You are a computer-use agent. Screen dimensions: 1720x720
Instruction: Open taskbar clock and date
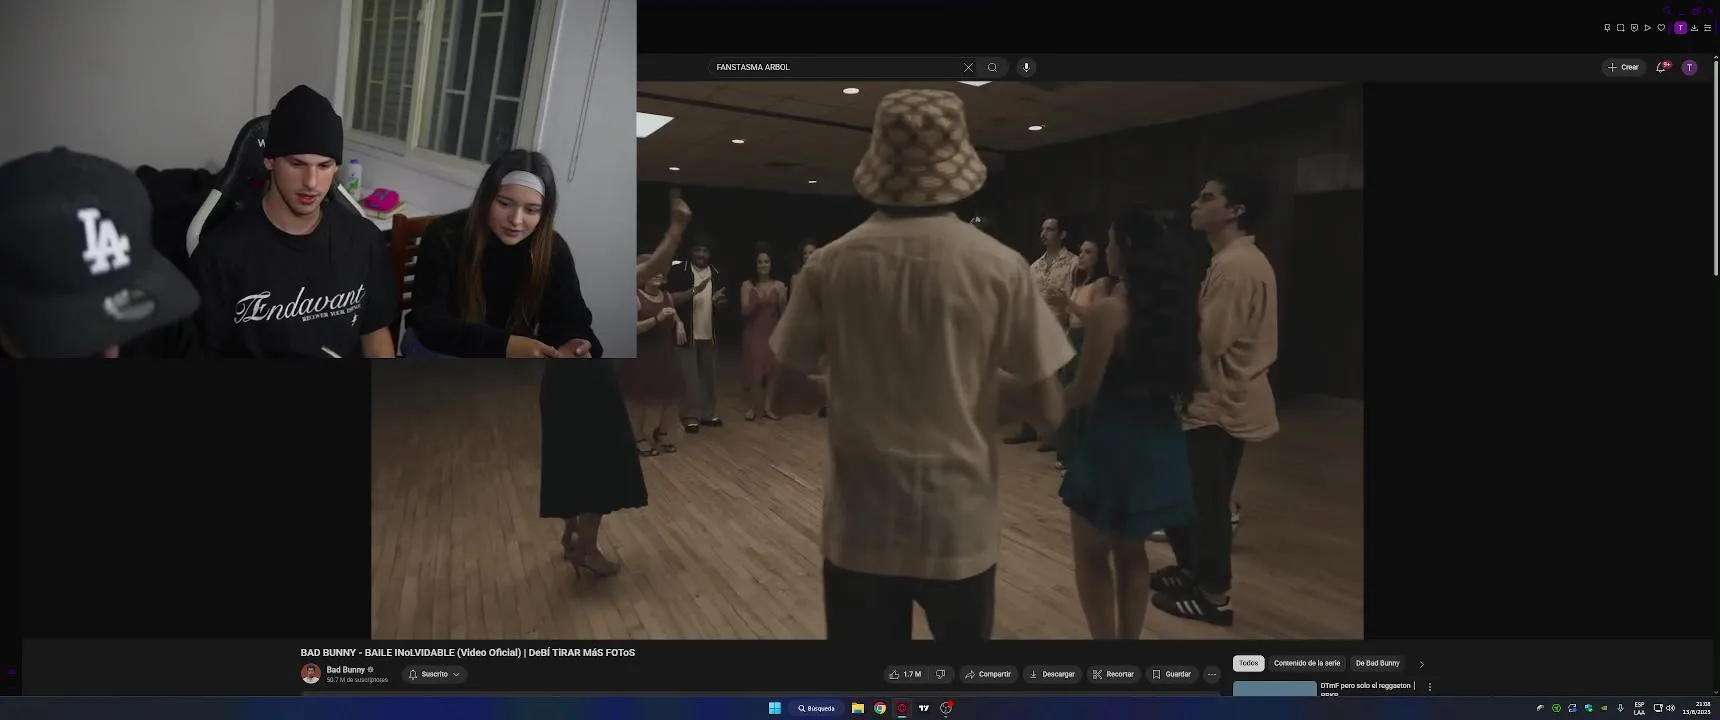(1696, 708)
